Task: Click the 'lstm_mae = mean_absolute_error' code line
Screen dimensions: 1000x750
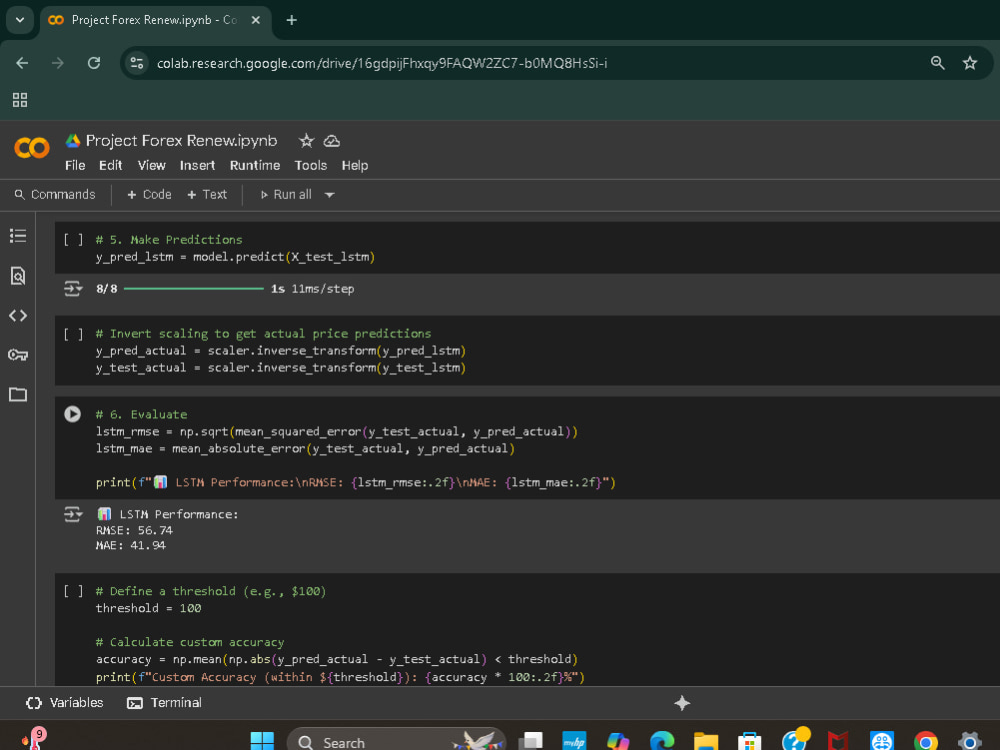Action: coord(305,449)
